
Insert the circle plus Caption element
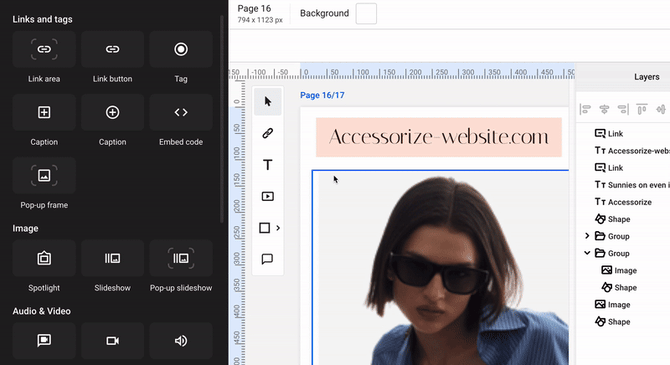coord(112,112)
